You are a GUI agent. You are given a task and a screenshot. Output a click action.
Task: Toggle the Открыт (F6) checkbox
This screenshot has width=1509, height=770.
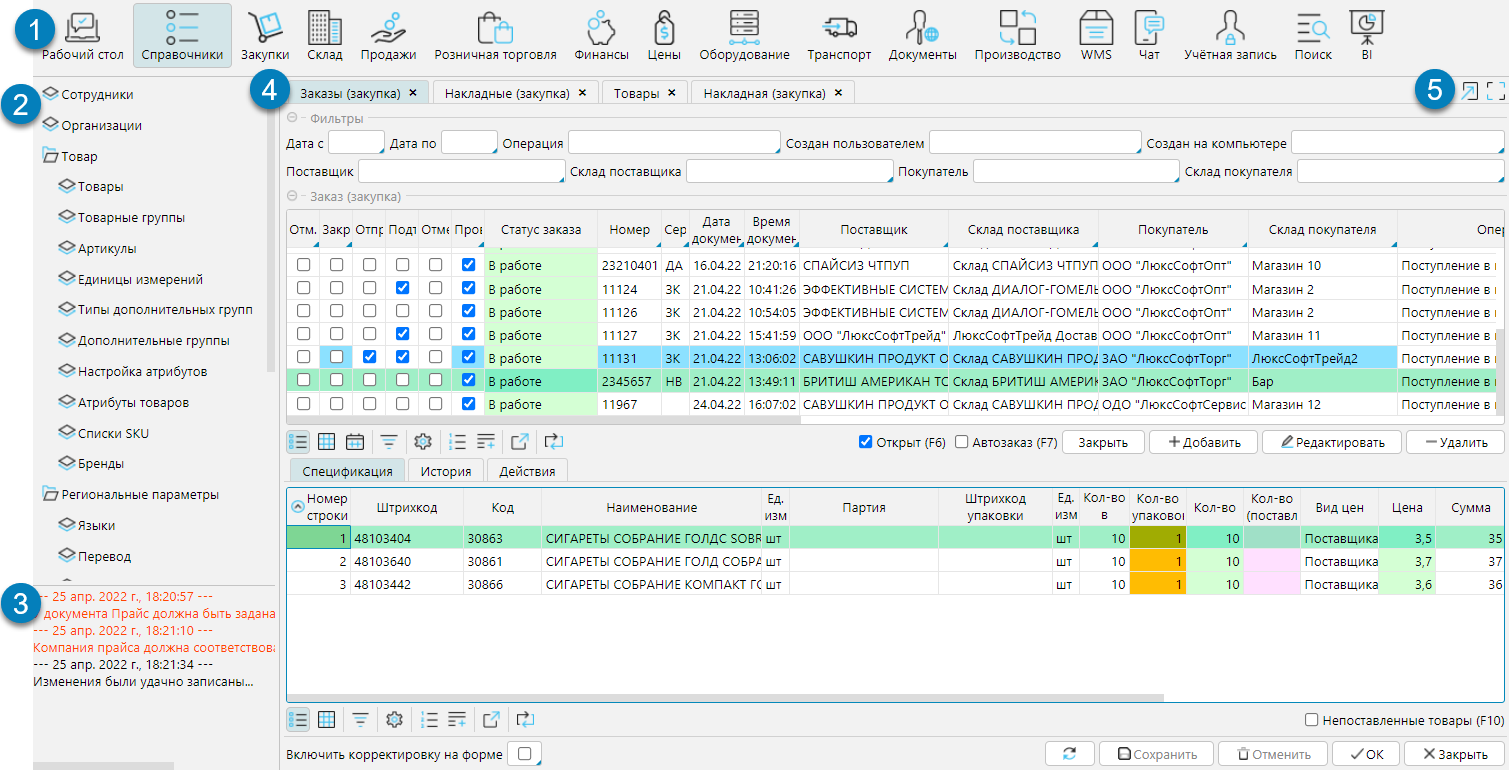[866, 442]
